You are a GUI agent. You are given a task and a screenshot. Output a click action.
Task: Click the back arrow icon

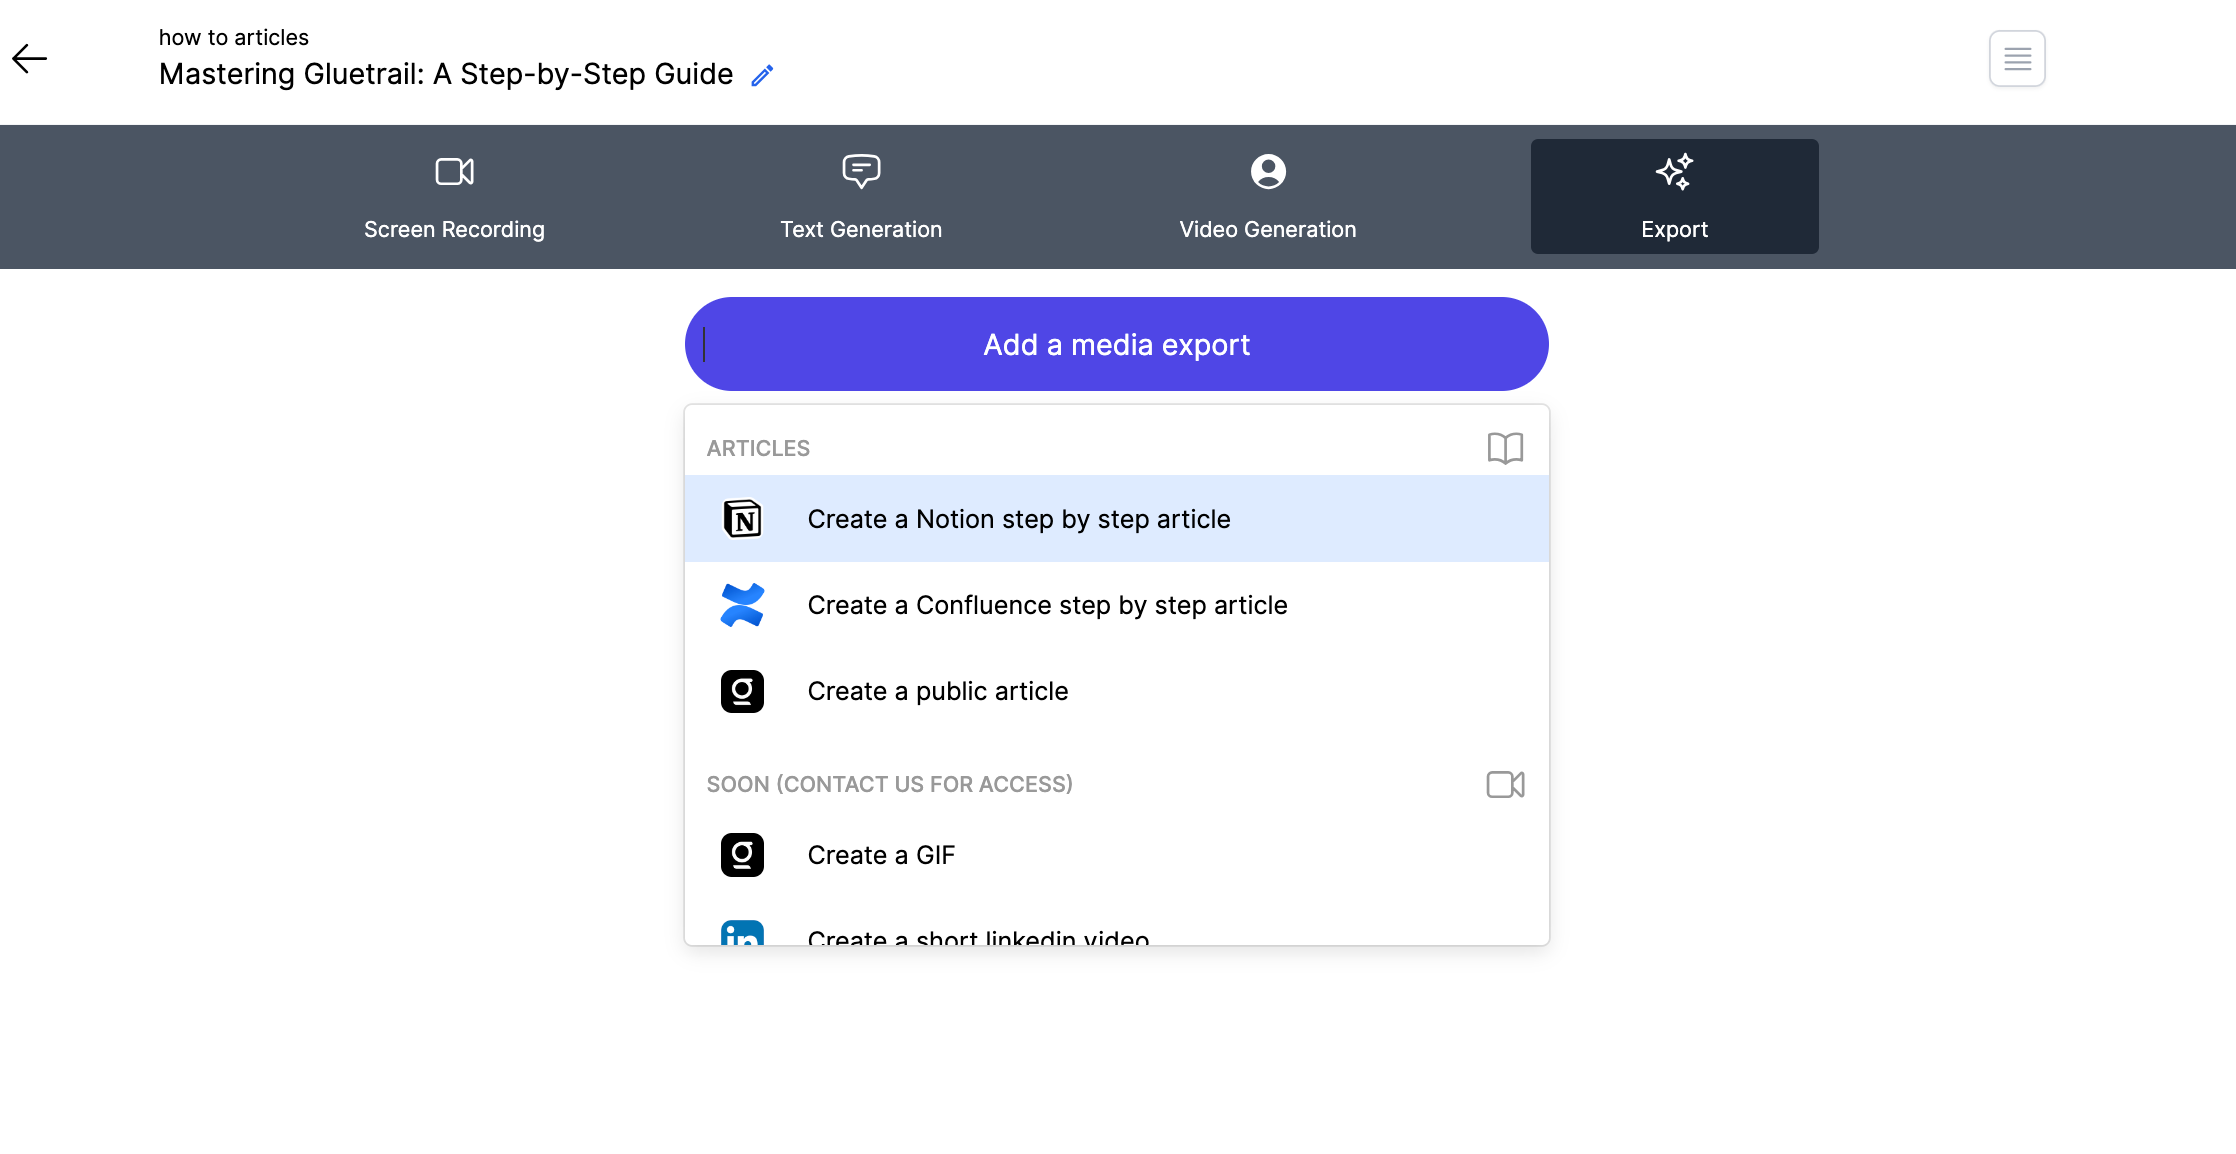pyautogui.click(x=30, y=59)
